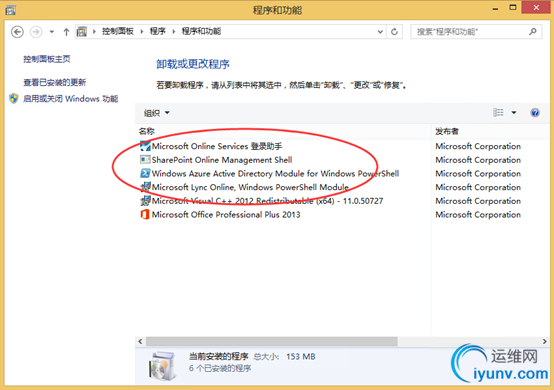This screenshot has height=390, width=554.
Task: Click the horizontal scrollbar thumb
Action: pyautogui.click(x=272, y=342)
